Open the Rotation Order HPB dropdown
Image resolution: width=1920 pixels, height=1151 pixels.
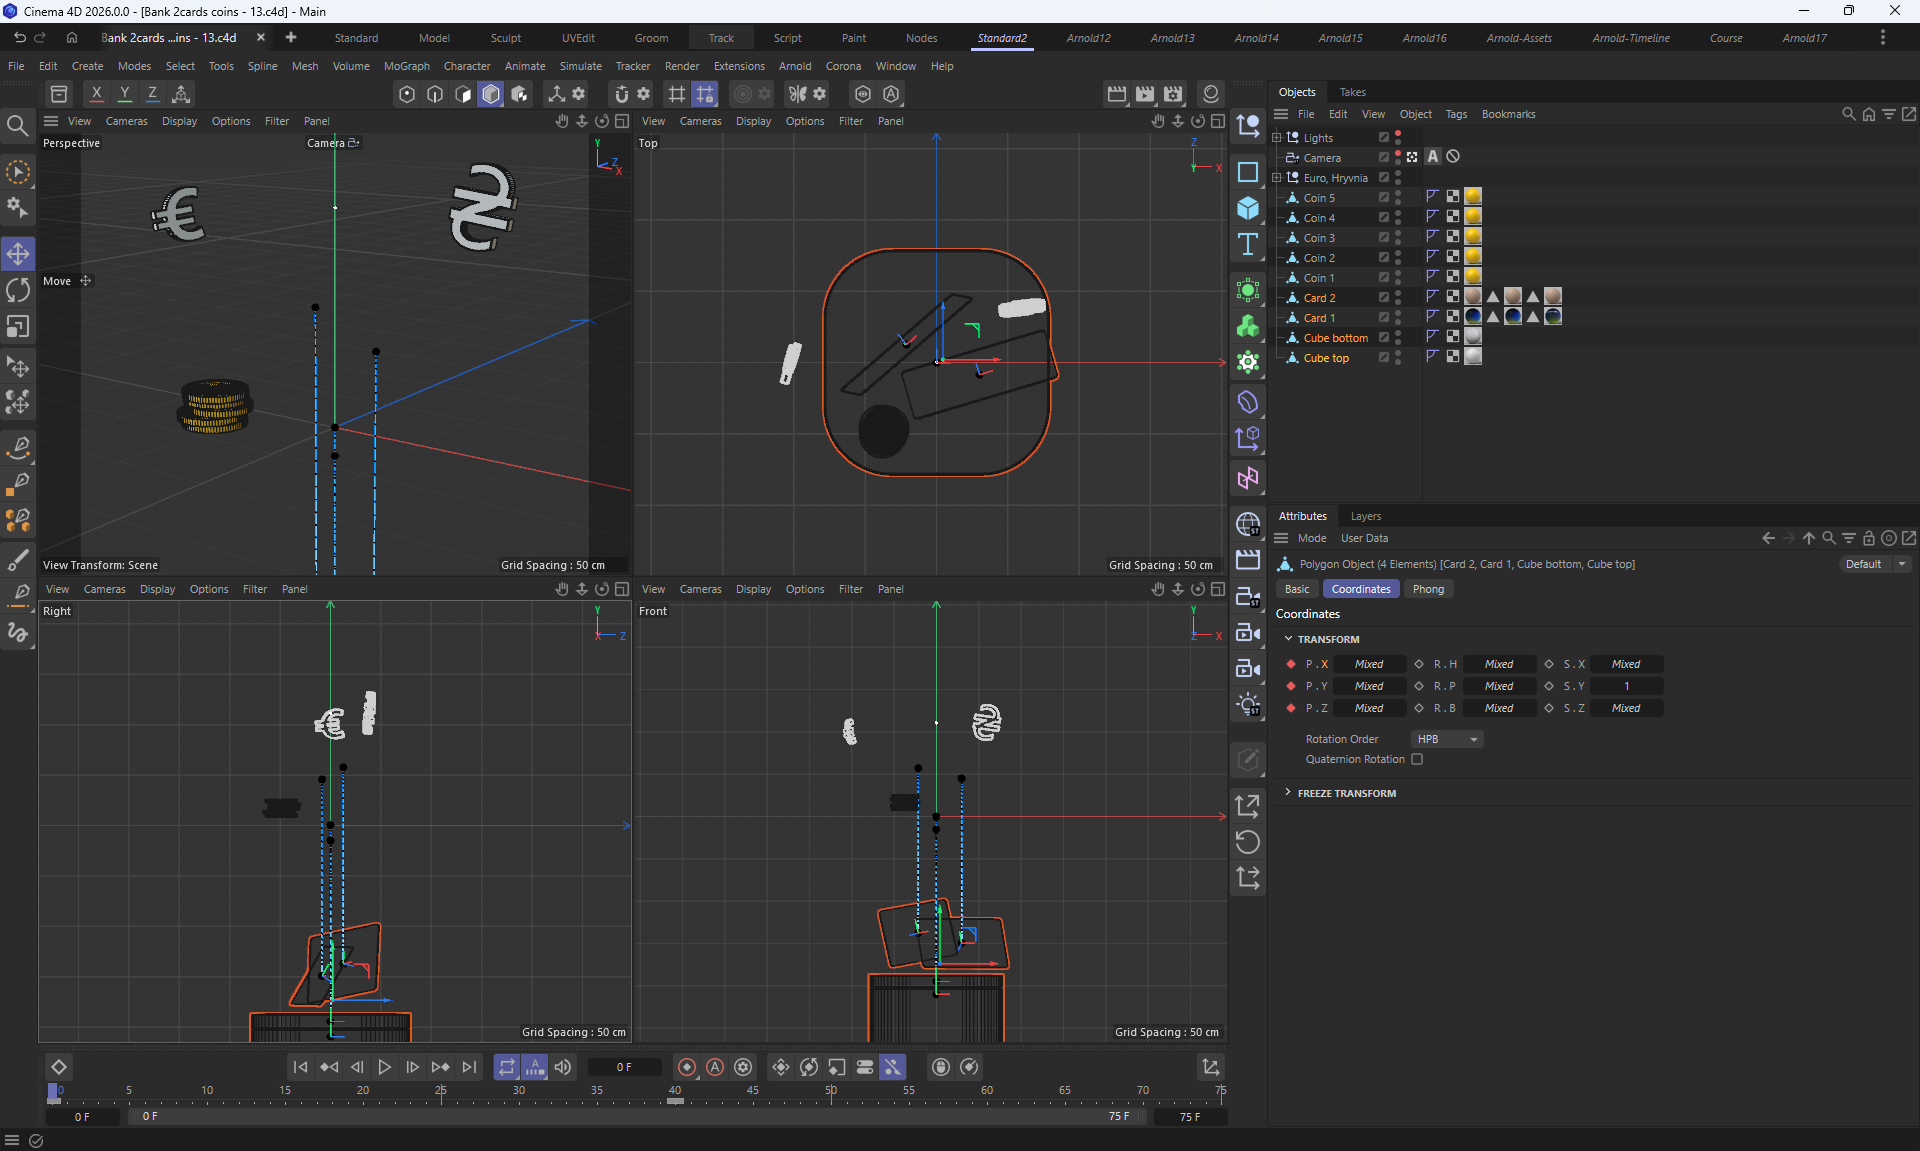pos(1447,739)
